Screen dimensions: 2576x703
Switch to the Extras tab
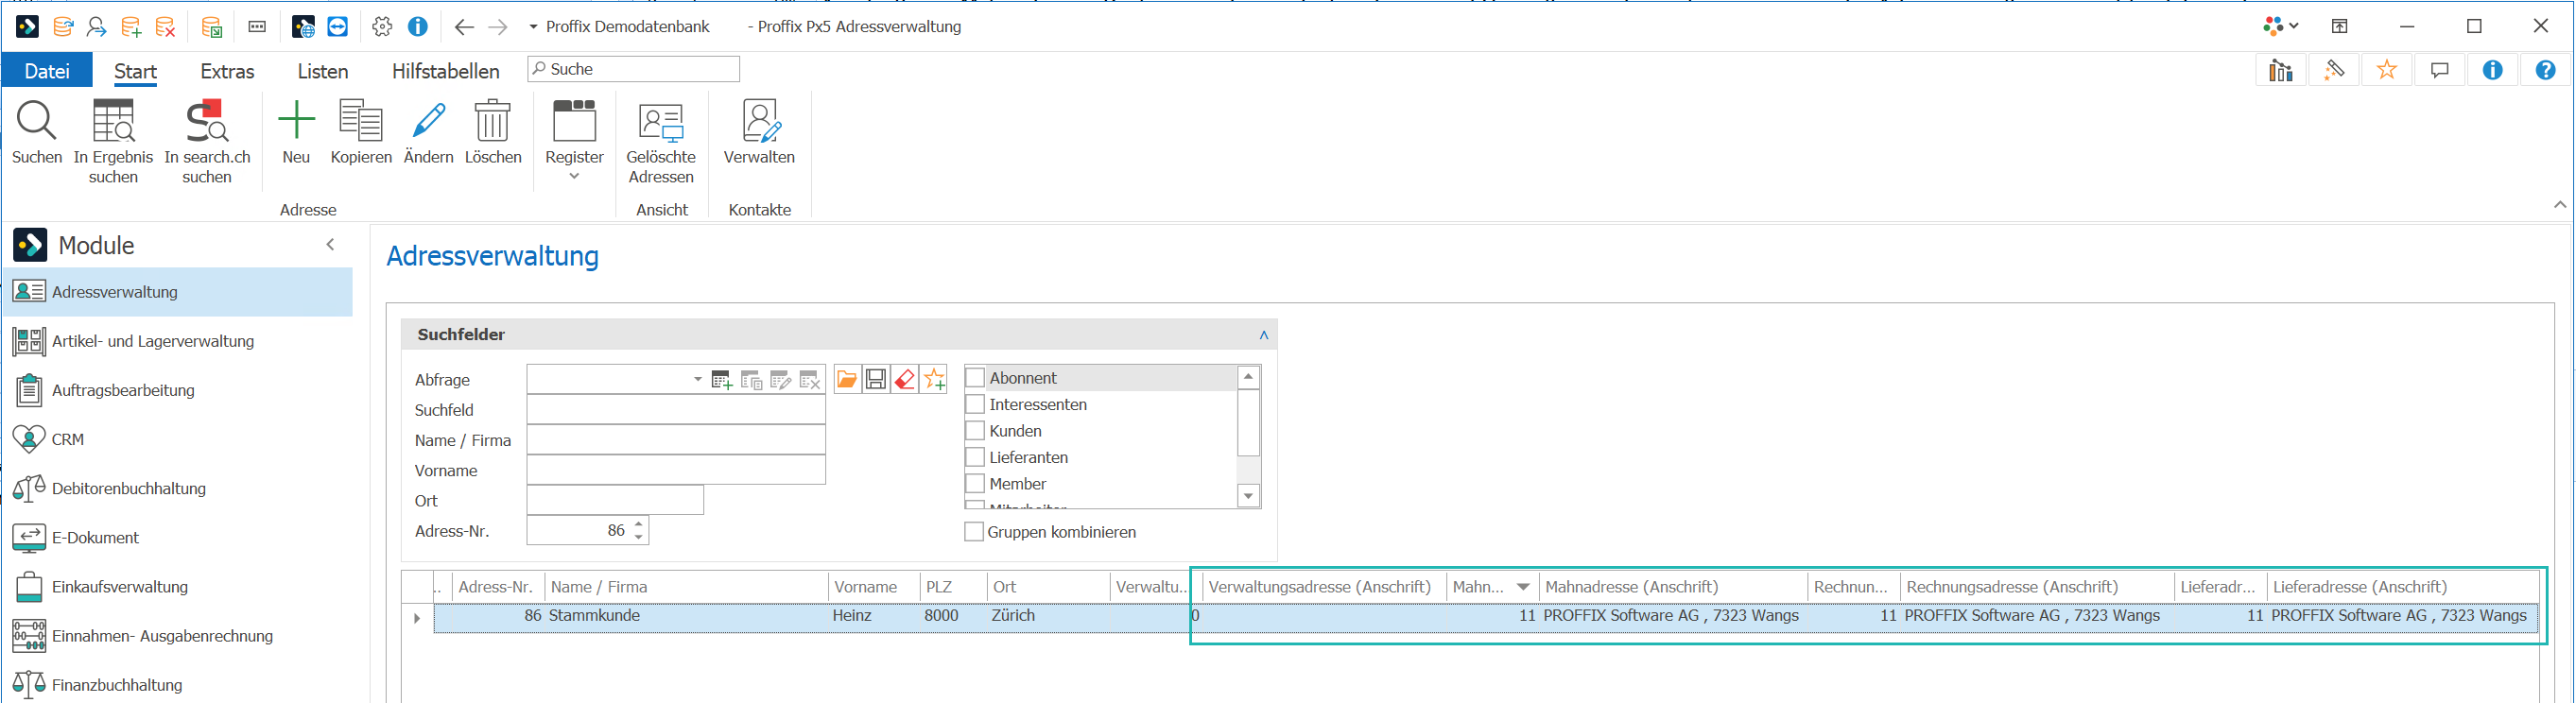[x=227, y=71]
